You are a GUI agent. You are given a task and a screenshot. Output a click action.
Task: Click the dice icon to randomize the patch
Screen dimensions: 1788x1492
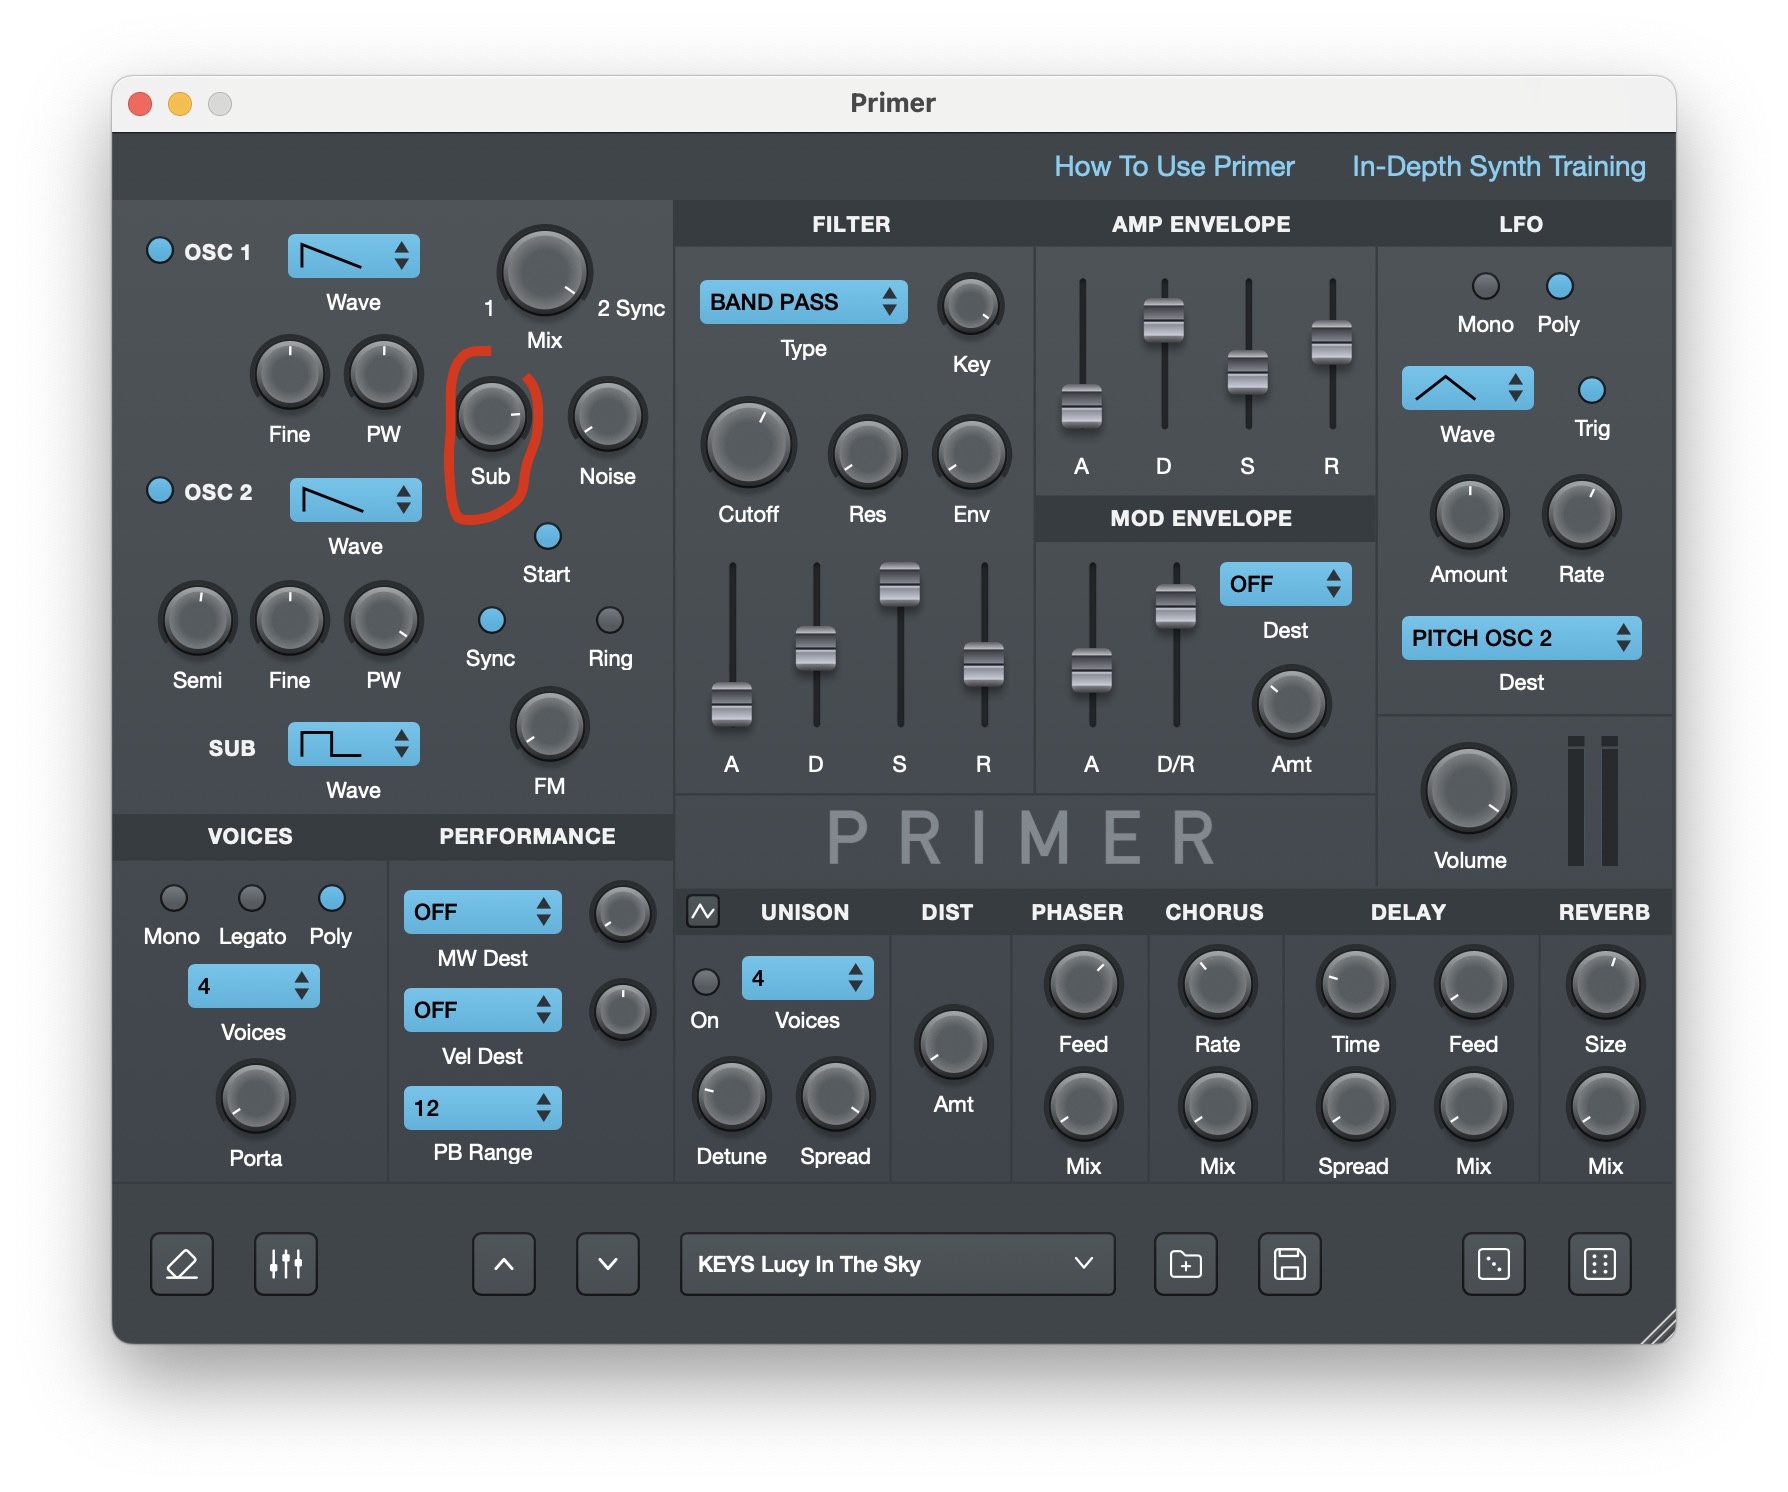(x=1494, y=1264)
